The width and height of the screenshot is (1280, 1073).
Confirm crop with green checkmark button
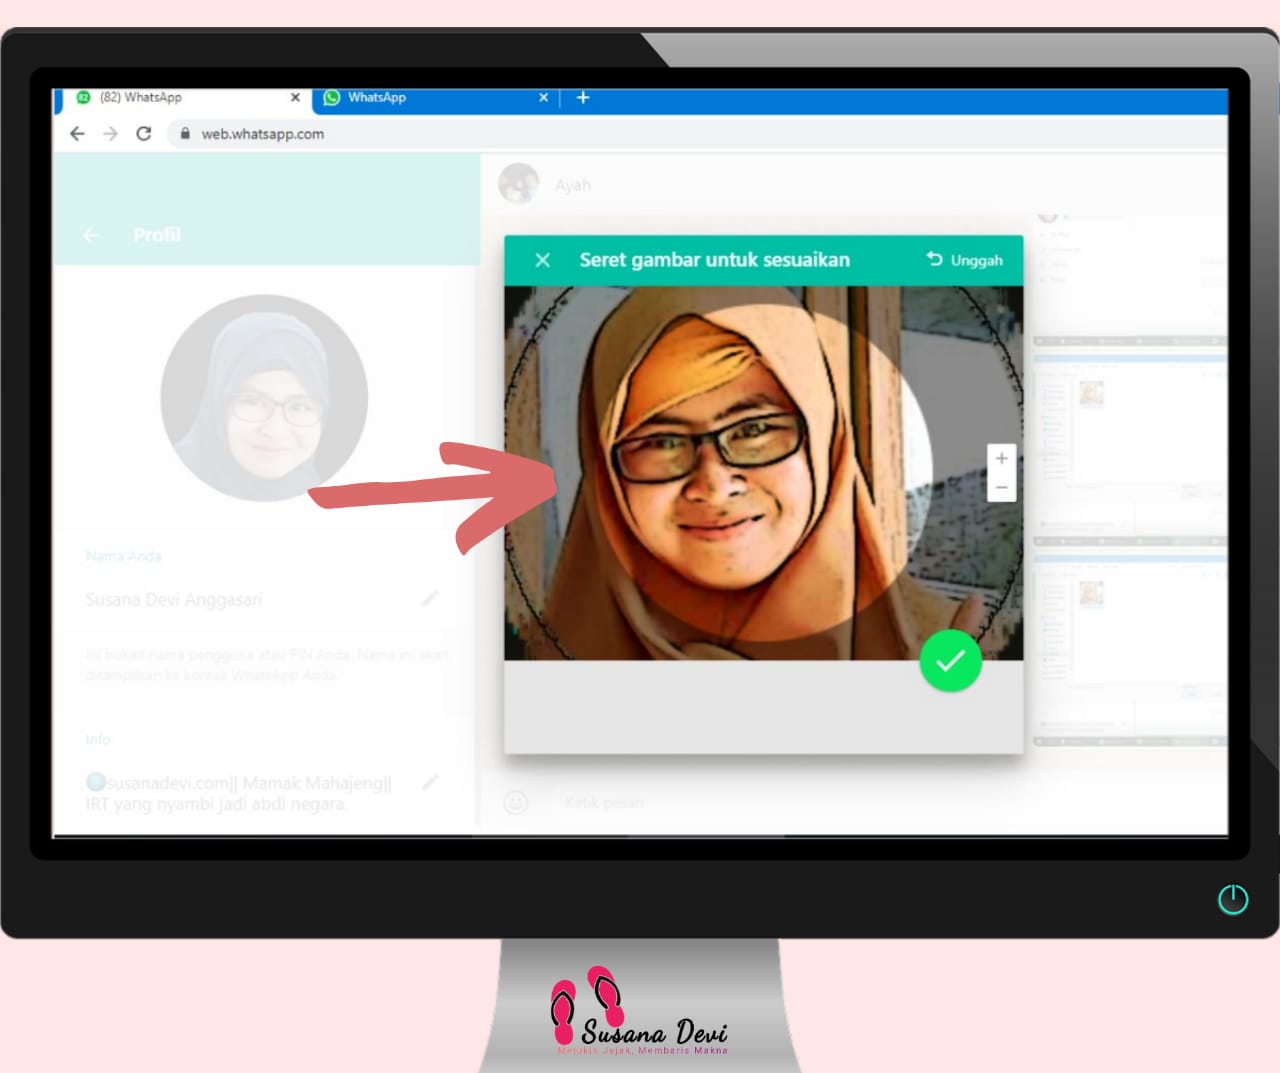point(950,661)
